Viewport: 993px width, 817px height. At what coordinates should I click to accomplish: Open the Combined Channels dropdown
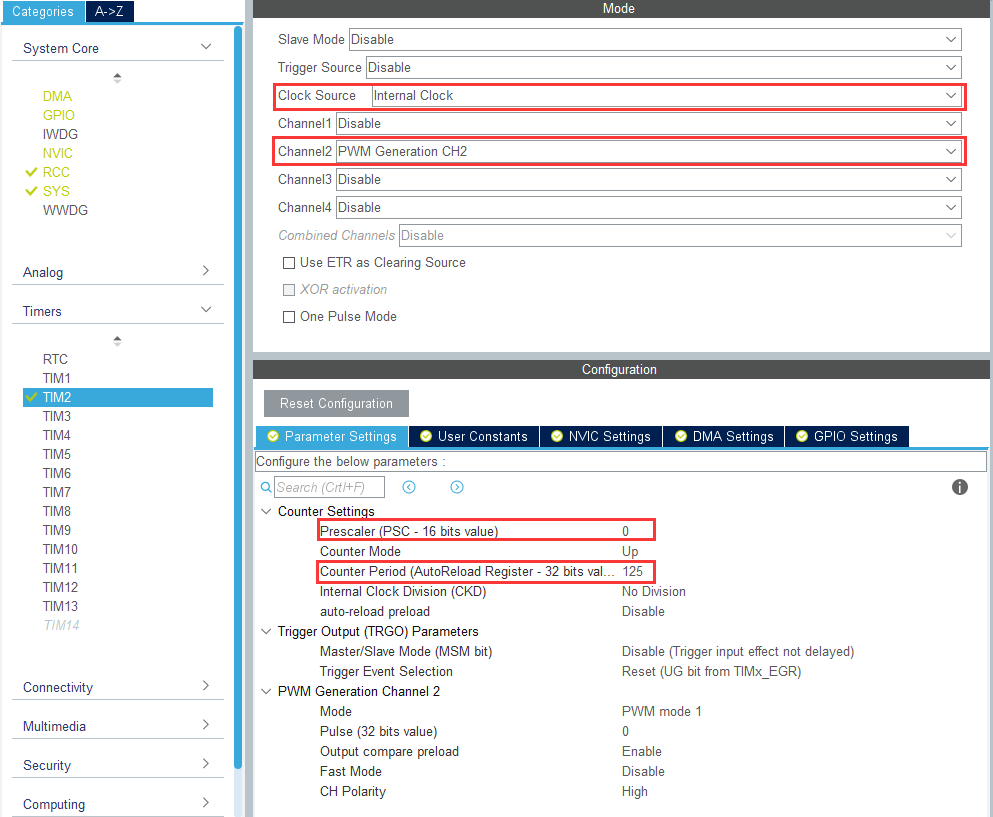click(x=680, y=236)
